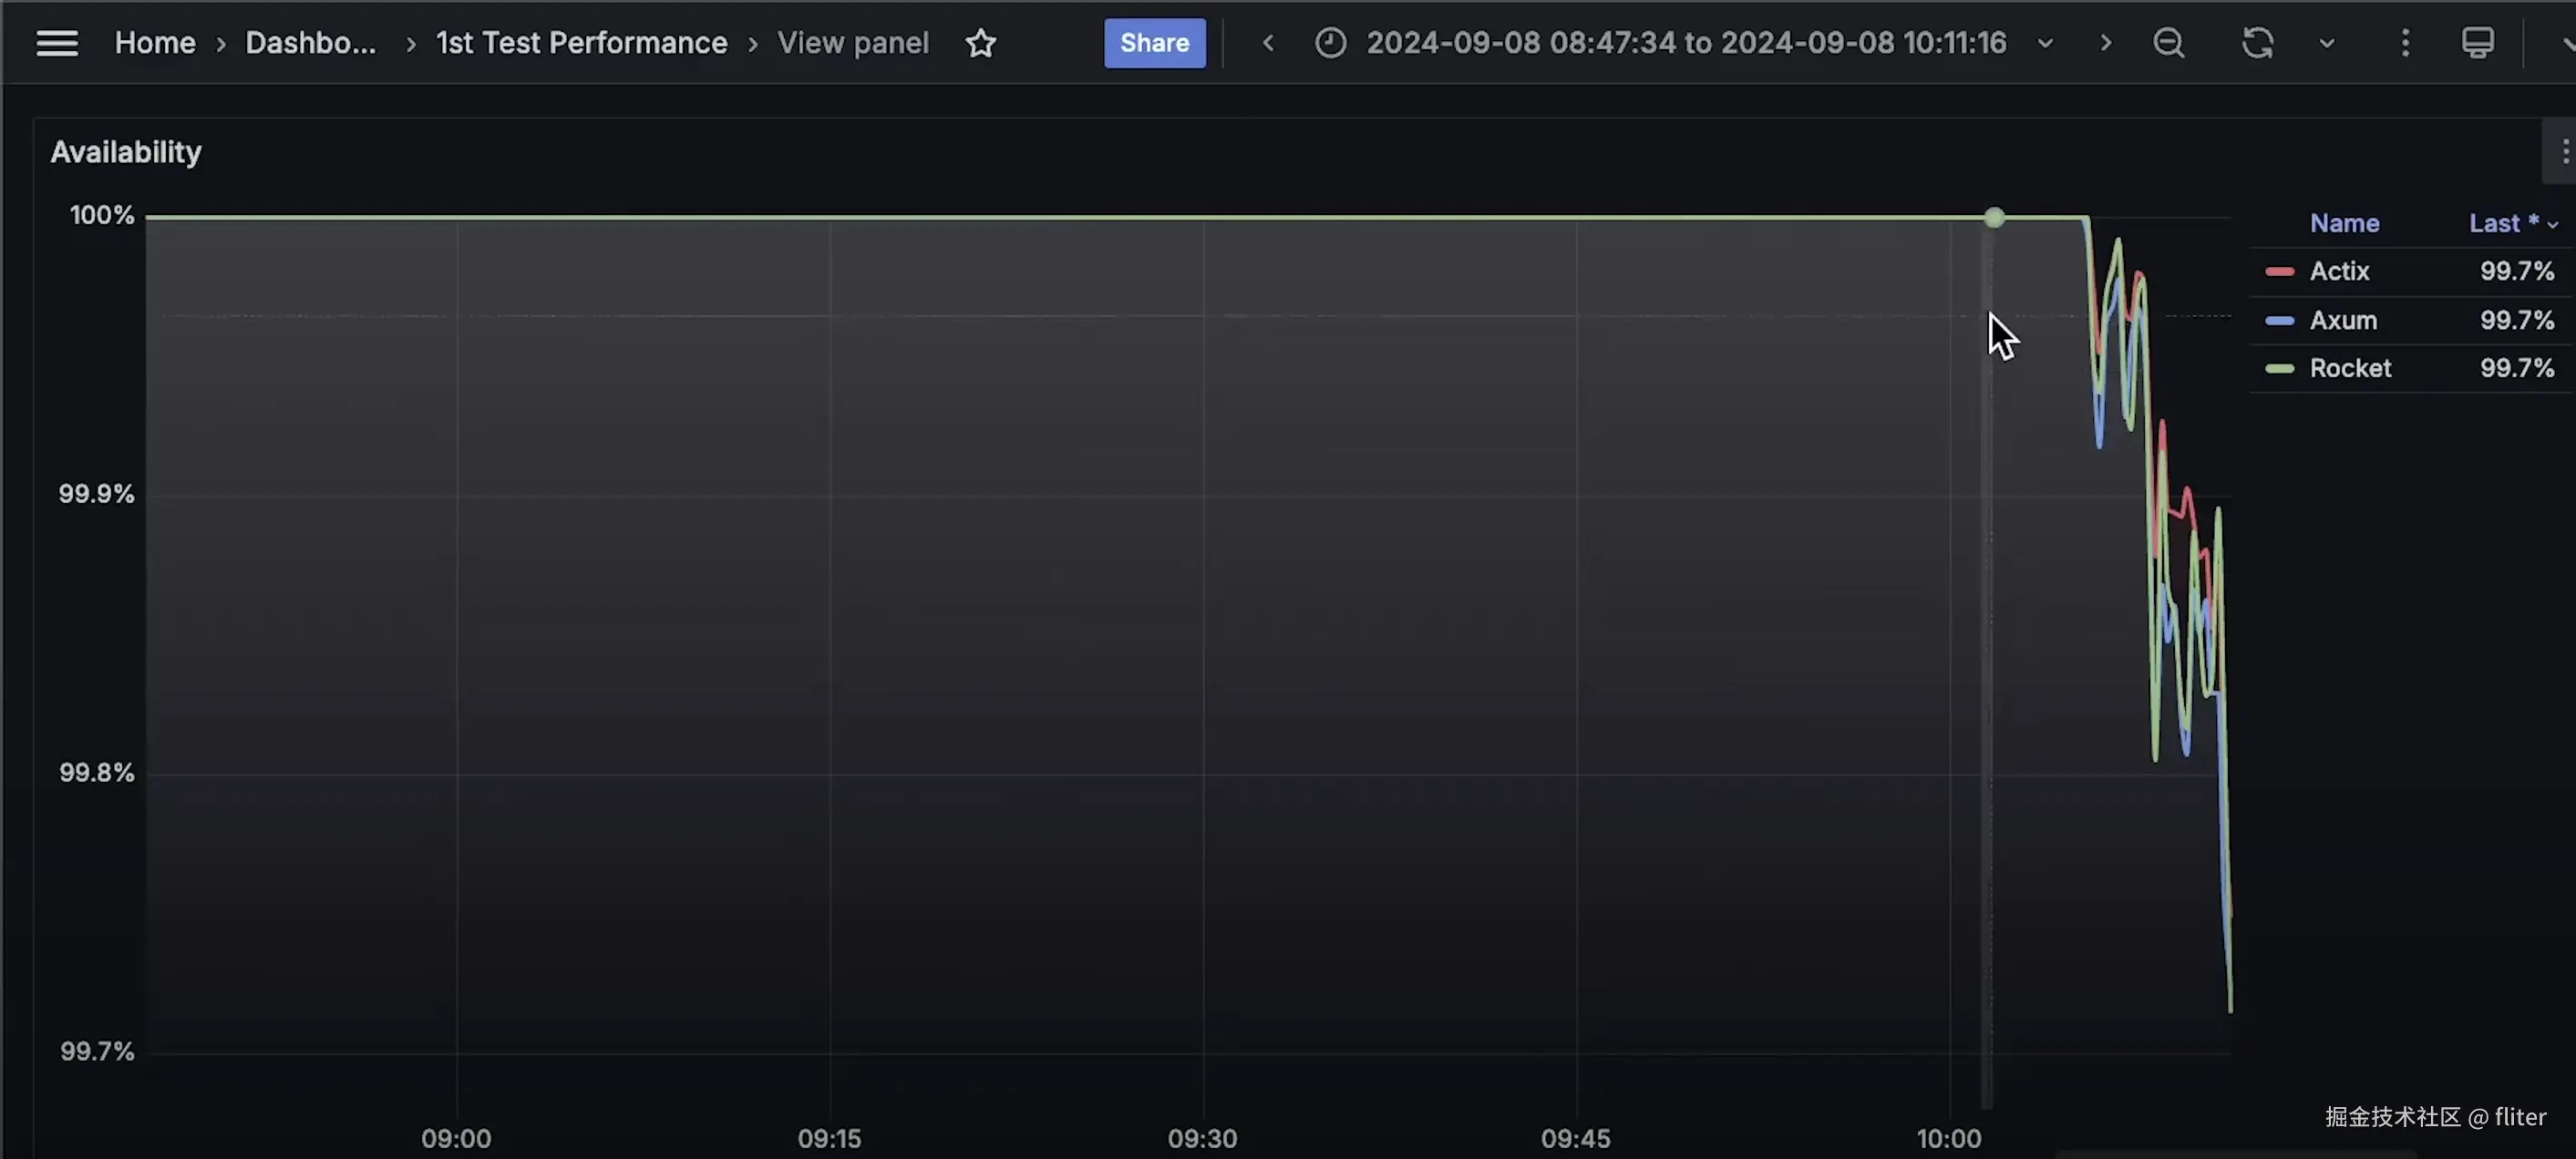2576x1159 pixels.
Task: Toggle TV kiosk view mode
Action: [x=2477, y=43]
